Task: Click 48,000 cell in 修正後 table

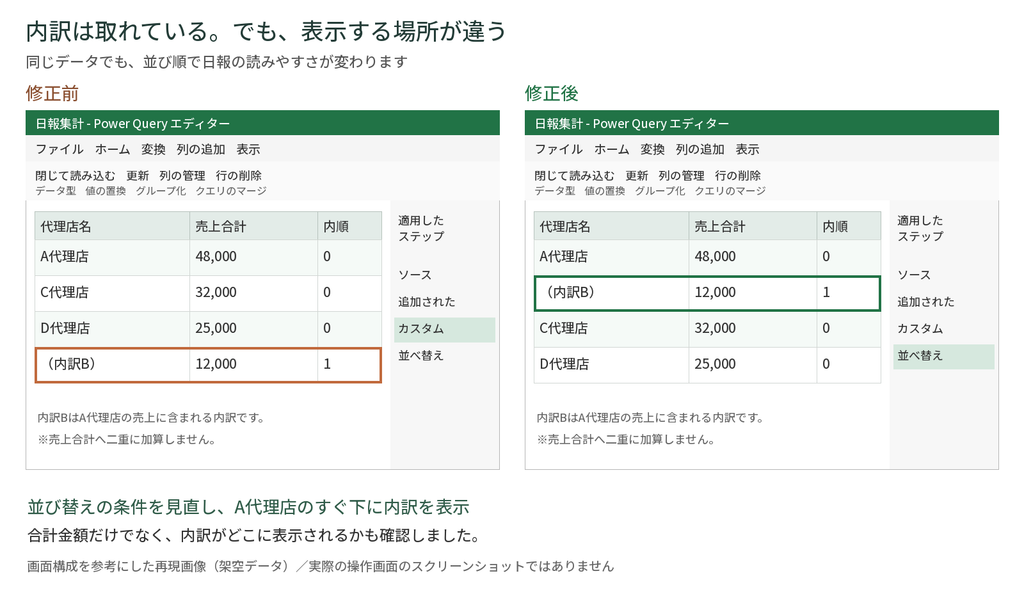Action: [753, 257]
